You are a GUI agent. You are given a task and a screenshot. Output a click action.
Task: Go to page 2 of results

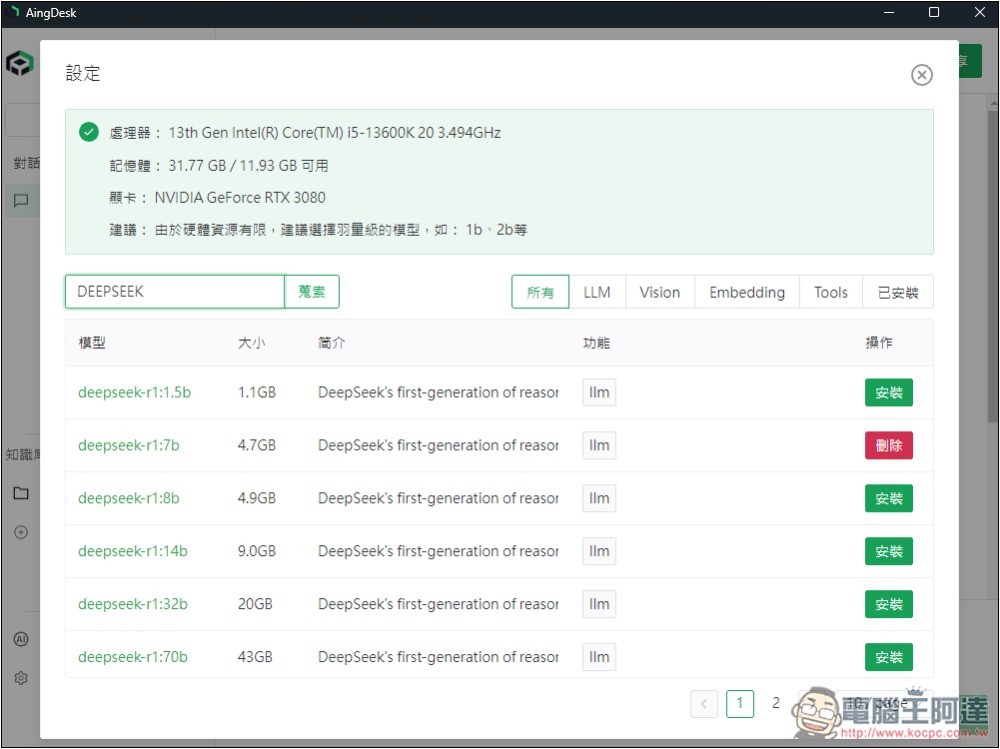[x=775, y=704]
